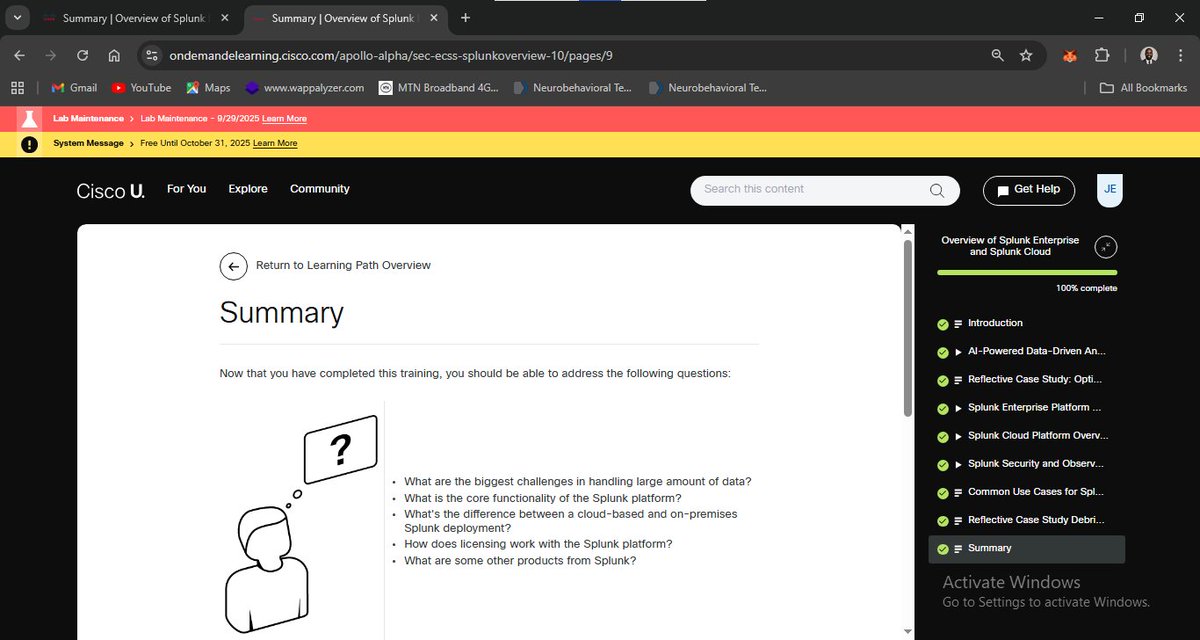Click Return to Learning Path Overview

[x=343, y=266]
